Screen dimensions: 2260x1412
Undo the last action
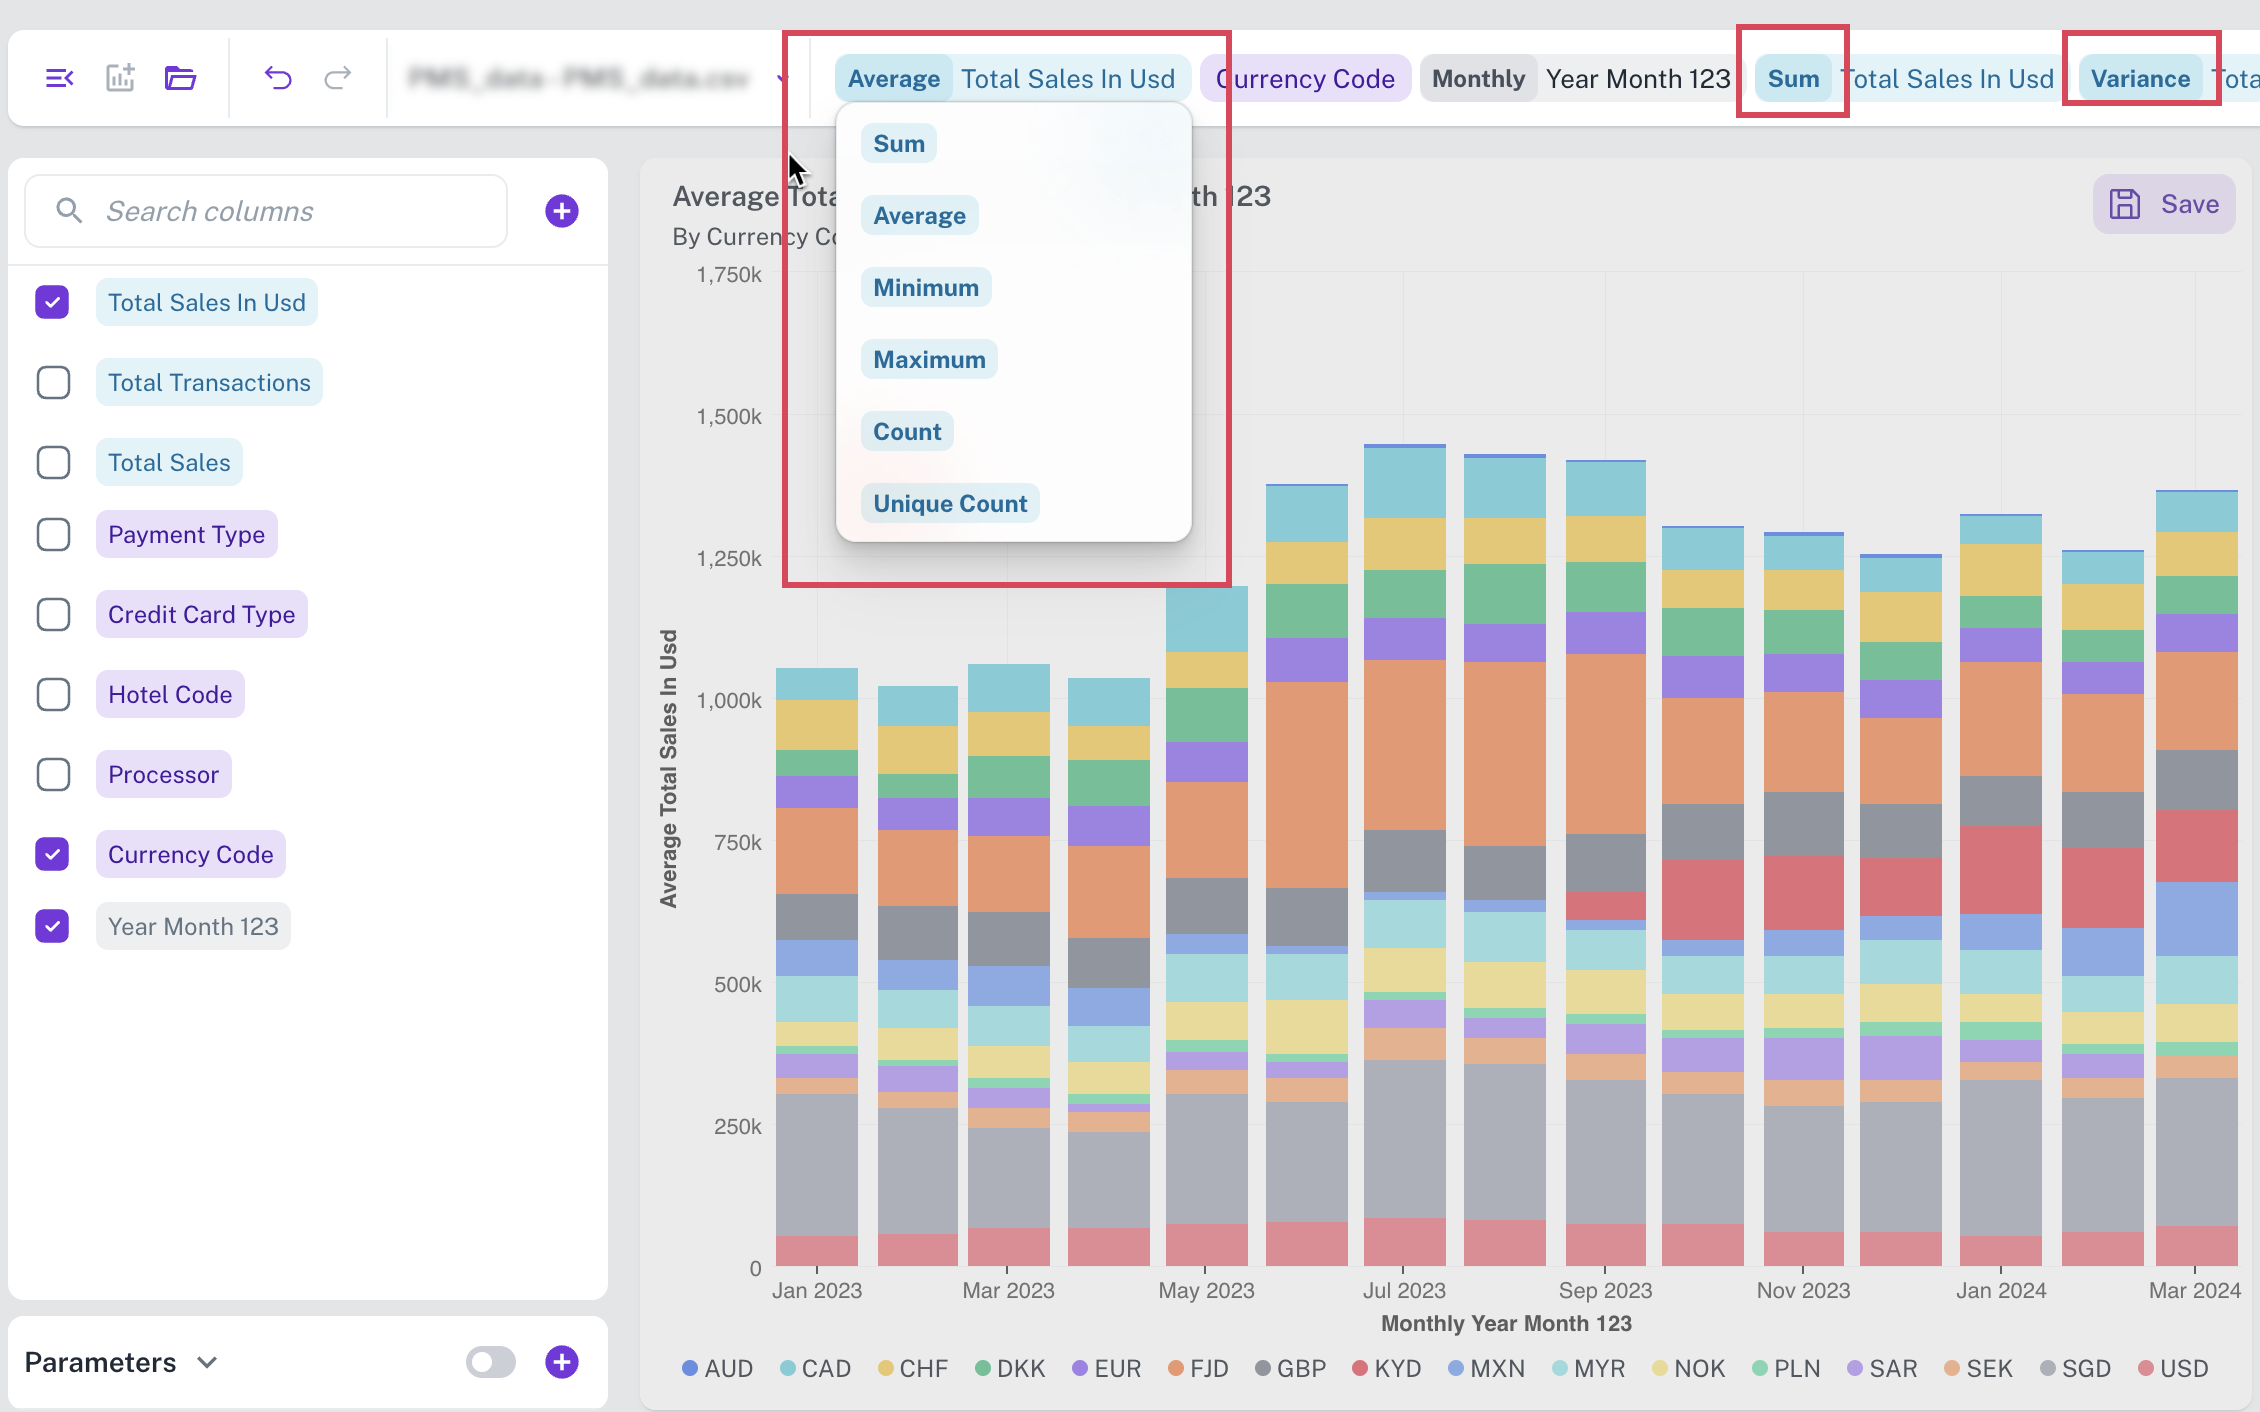coord(278,78)
